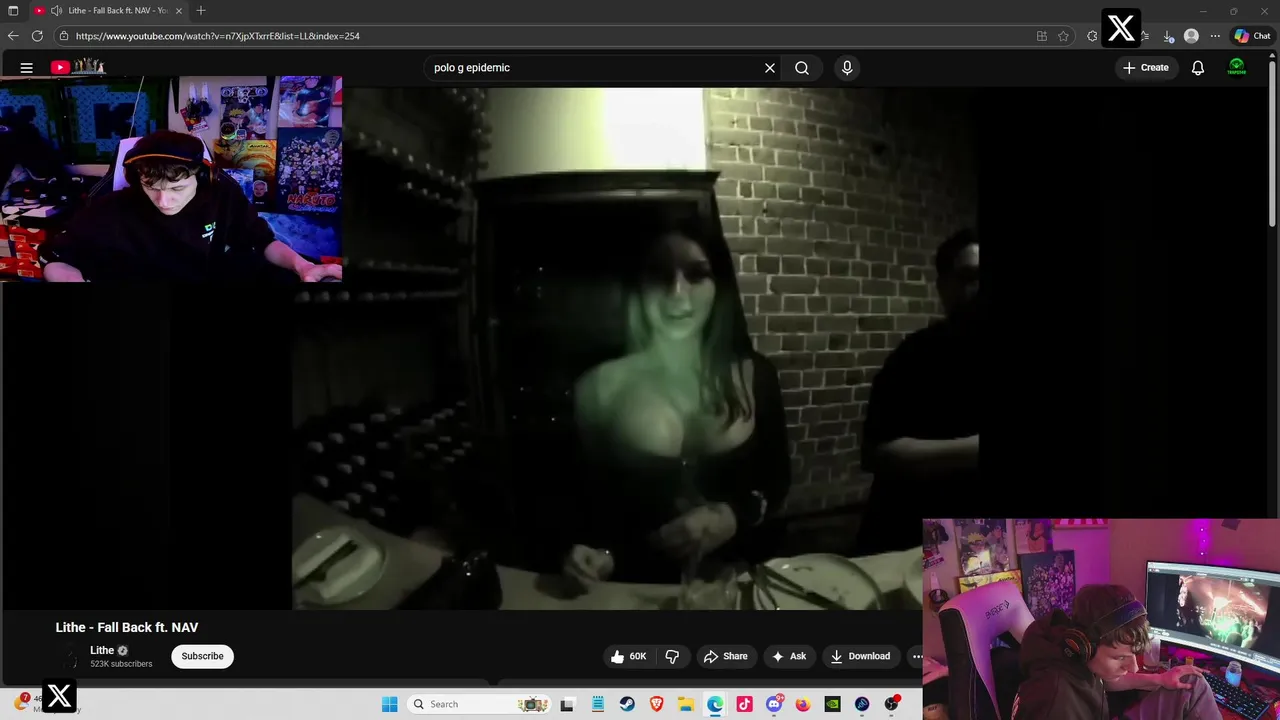This screenshot has width=1280, height=720.
Task: Open the YouTube account avatar menu
Action: (1237, 68)
